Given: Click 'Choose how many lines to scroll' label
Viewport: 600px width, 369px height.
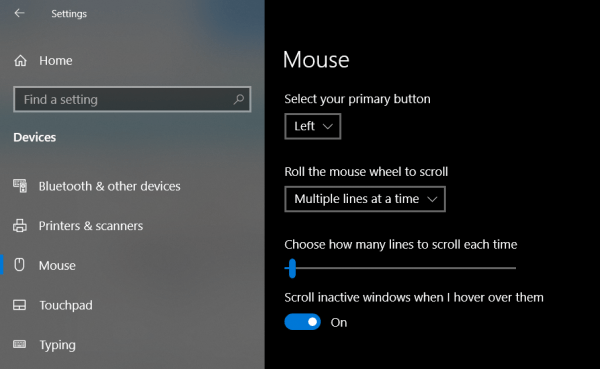Looking at the screenshot, I should tap(401, 245).
